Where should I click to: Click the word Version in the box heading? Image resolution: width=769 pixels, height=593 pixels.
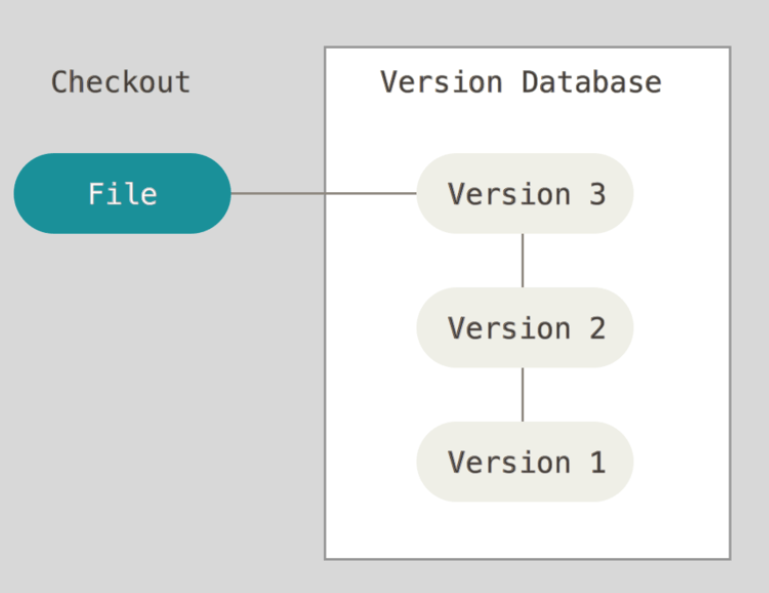[441, 81]
